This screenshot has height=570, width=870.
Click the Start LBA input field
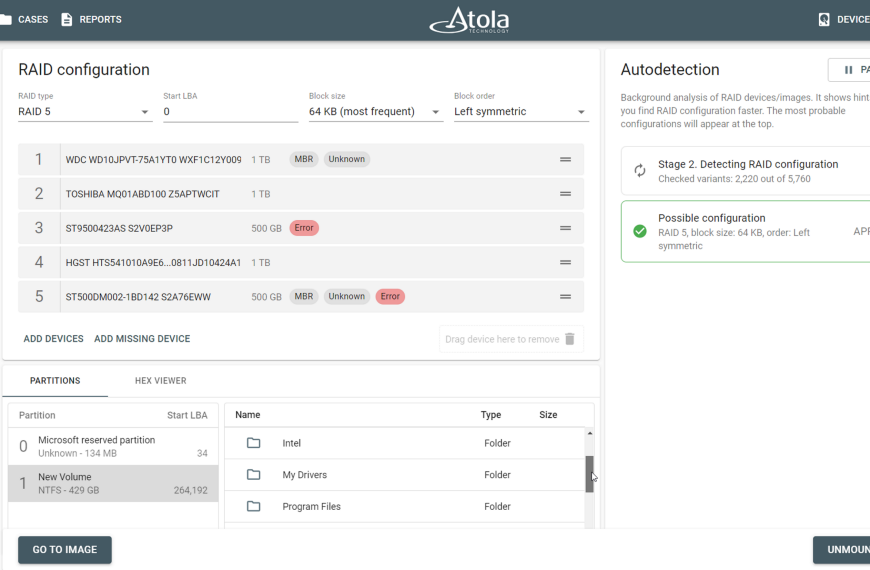230,112
